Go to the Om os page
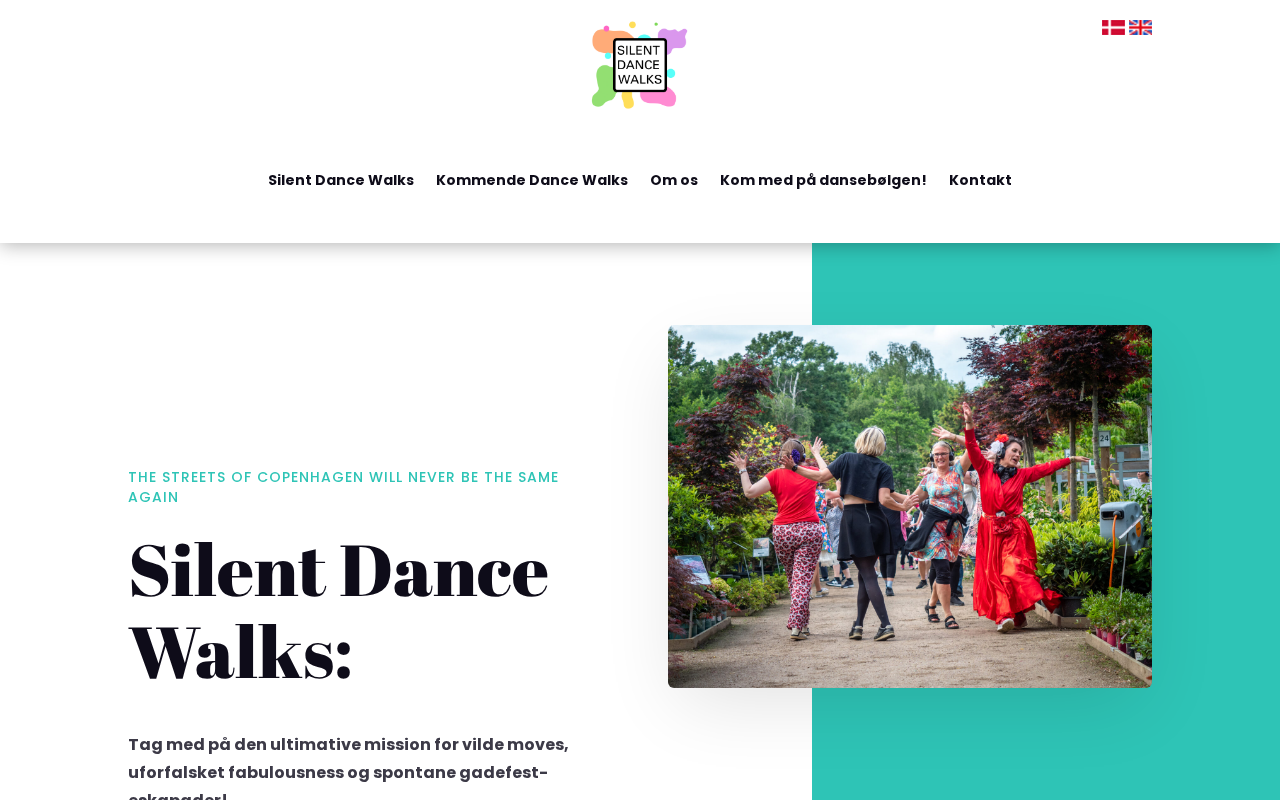1280x800 pixels. 674,180
